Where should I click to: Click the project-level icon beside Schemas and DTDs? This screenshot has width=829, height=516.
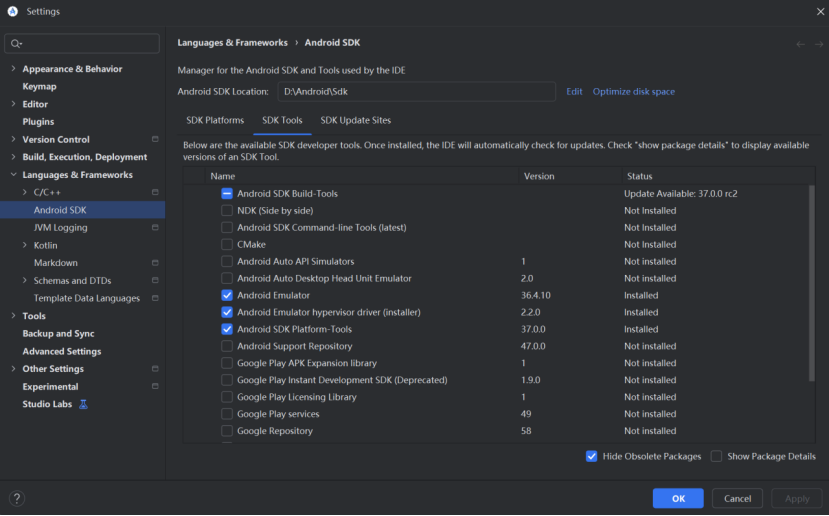click(155, 280)
